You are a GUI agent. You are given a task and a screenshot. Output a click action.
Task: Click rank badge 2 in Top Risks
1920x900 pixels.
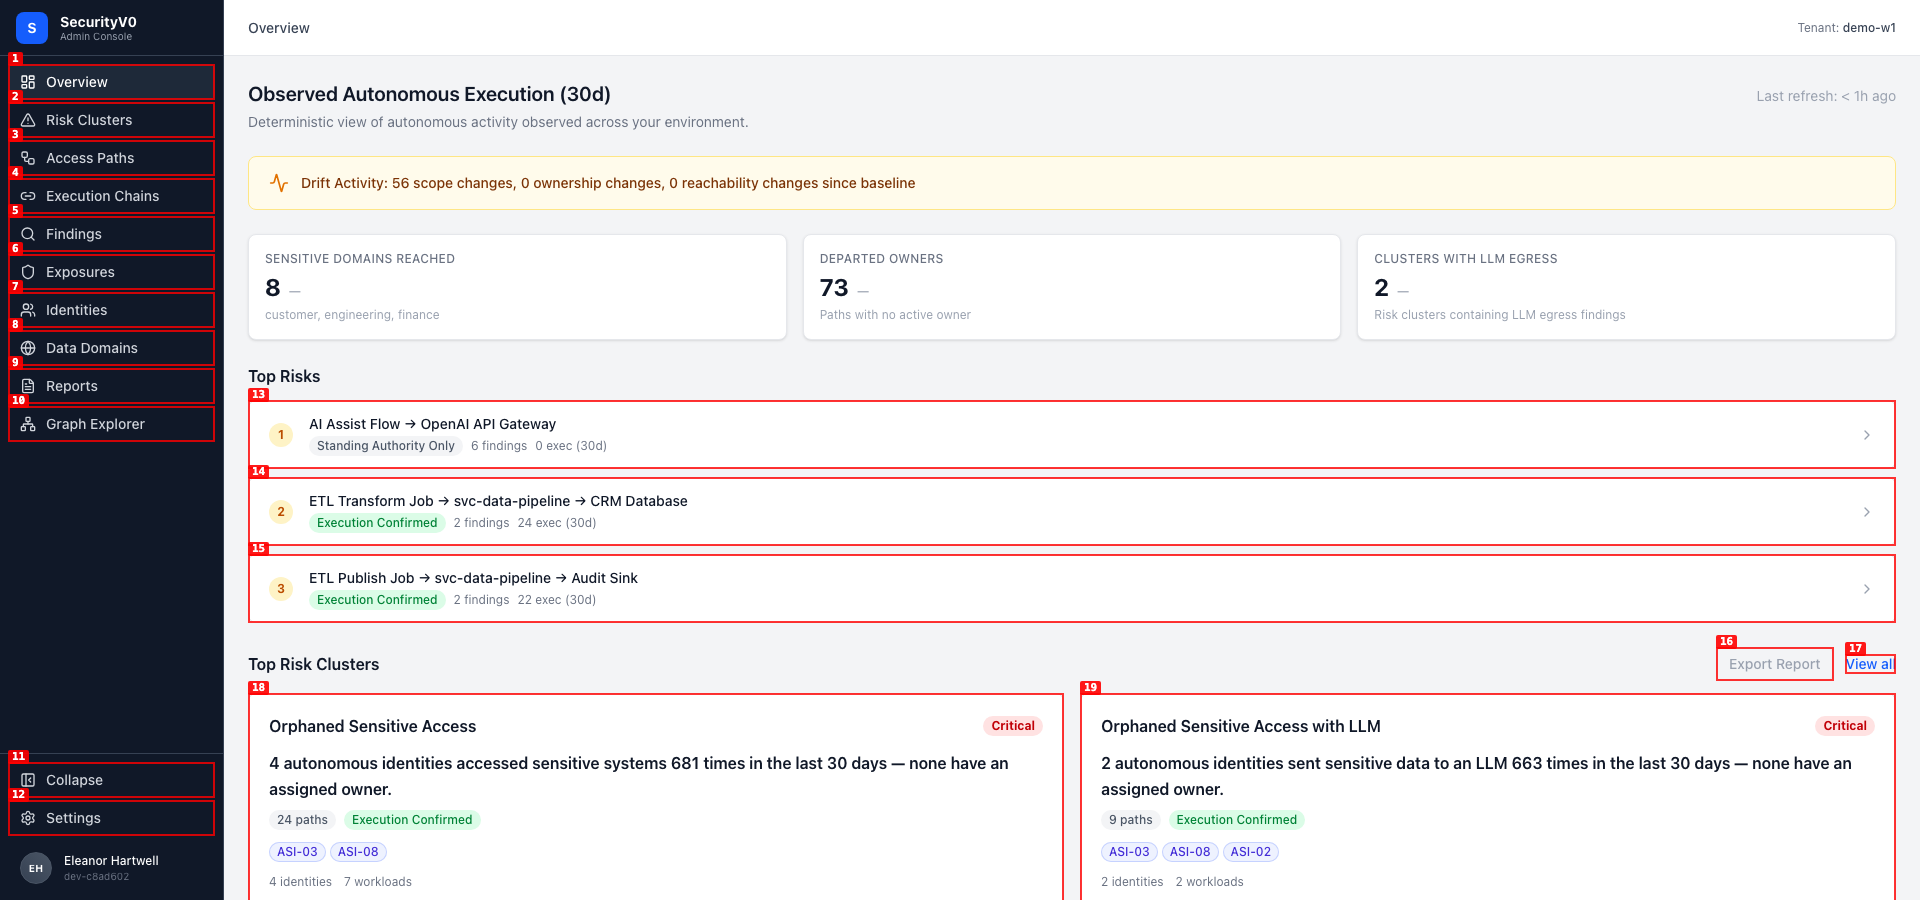[281, 512]
